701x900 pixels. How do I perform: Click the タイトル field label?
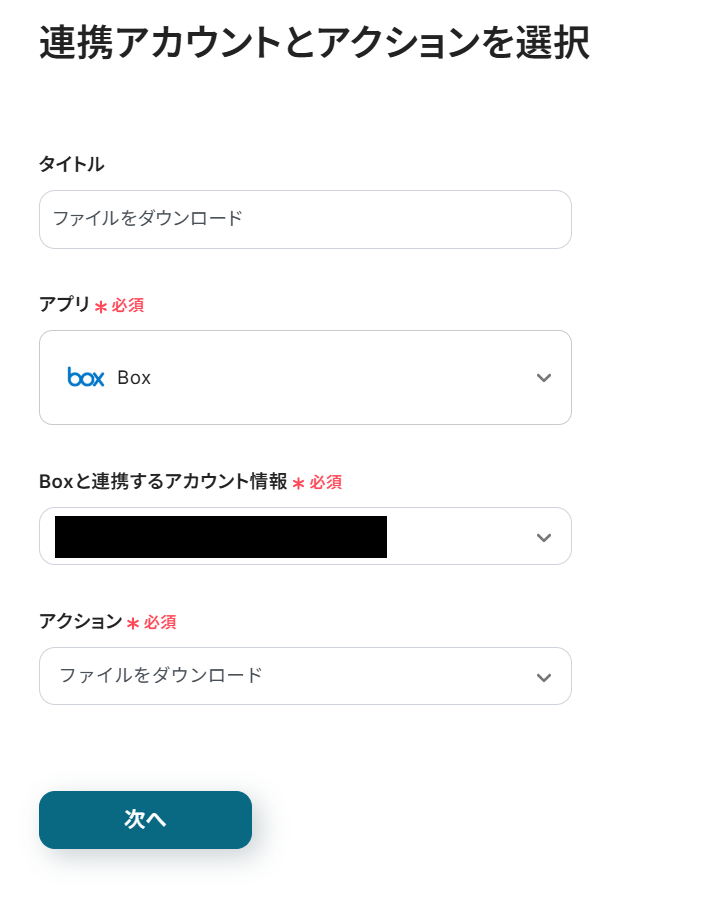(71, 165)
